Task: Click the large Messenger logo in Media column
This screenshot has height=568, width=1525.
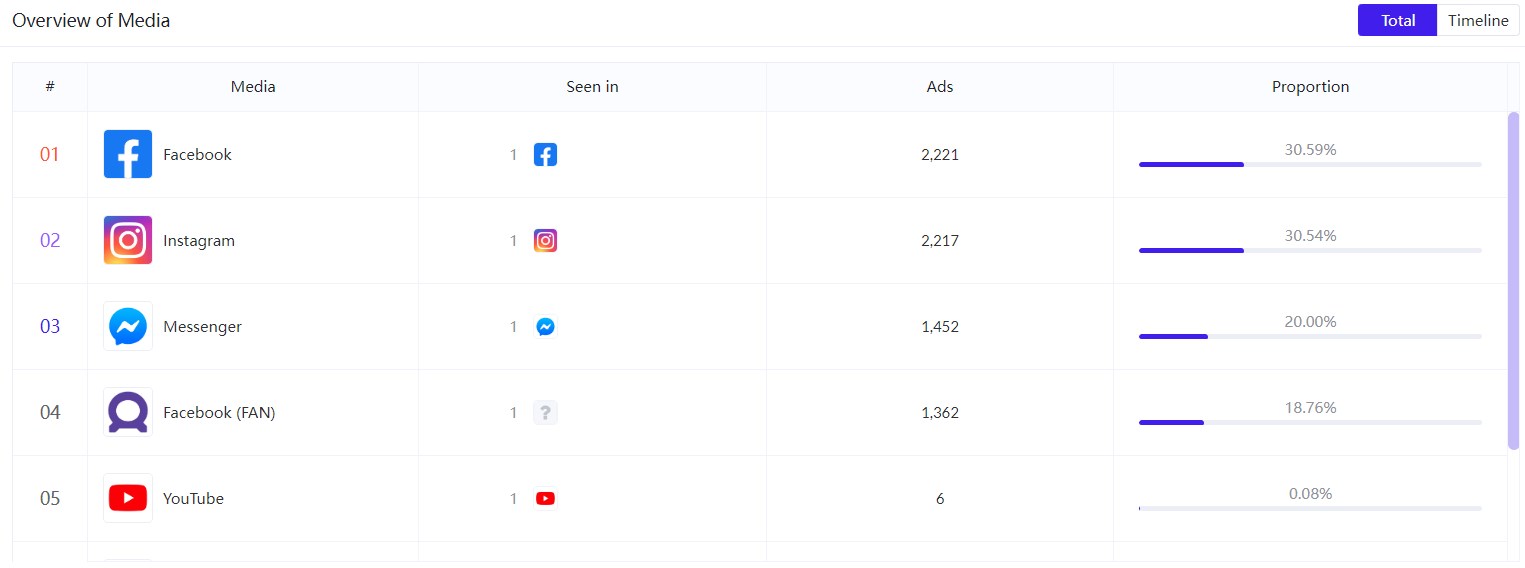Action: pos(128,326)
